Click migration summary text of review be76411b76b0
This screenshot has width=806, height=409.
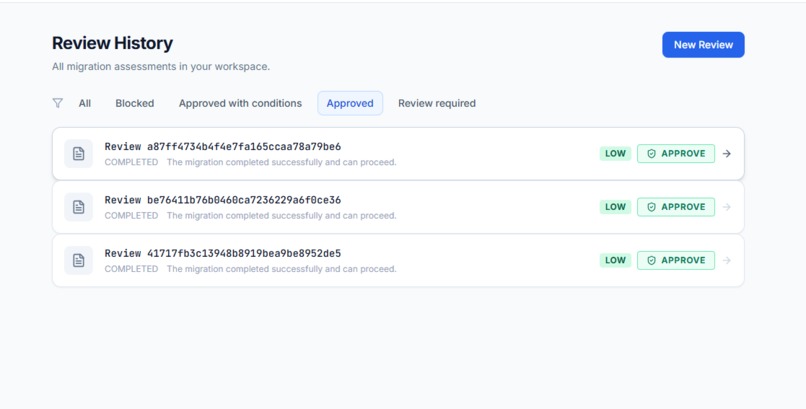[x=282, y=216]
